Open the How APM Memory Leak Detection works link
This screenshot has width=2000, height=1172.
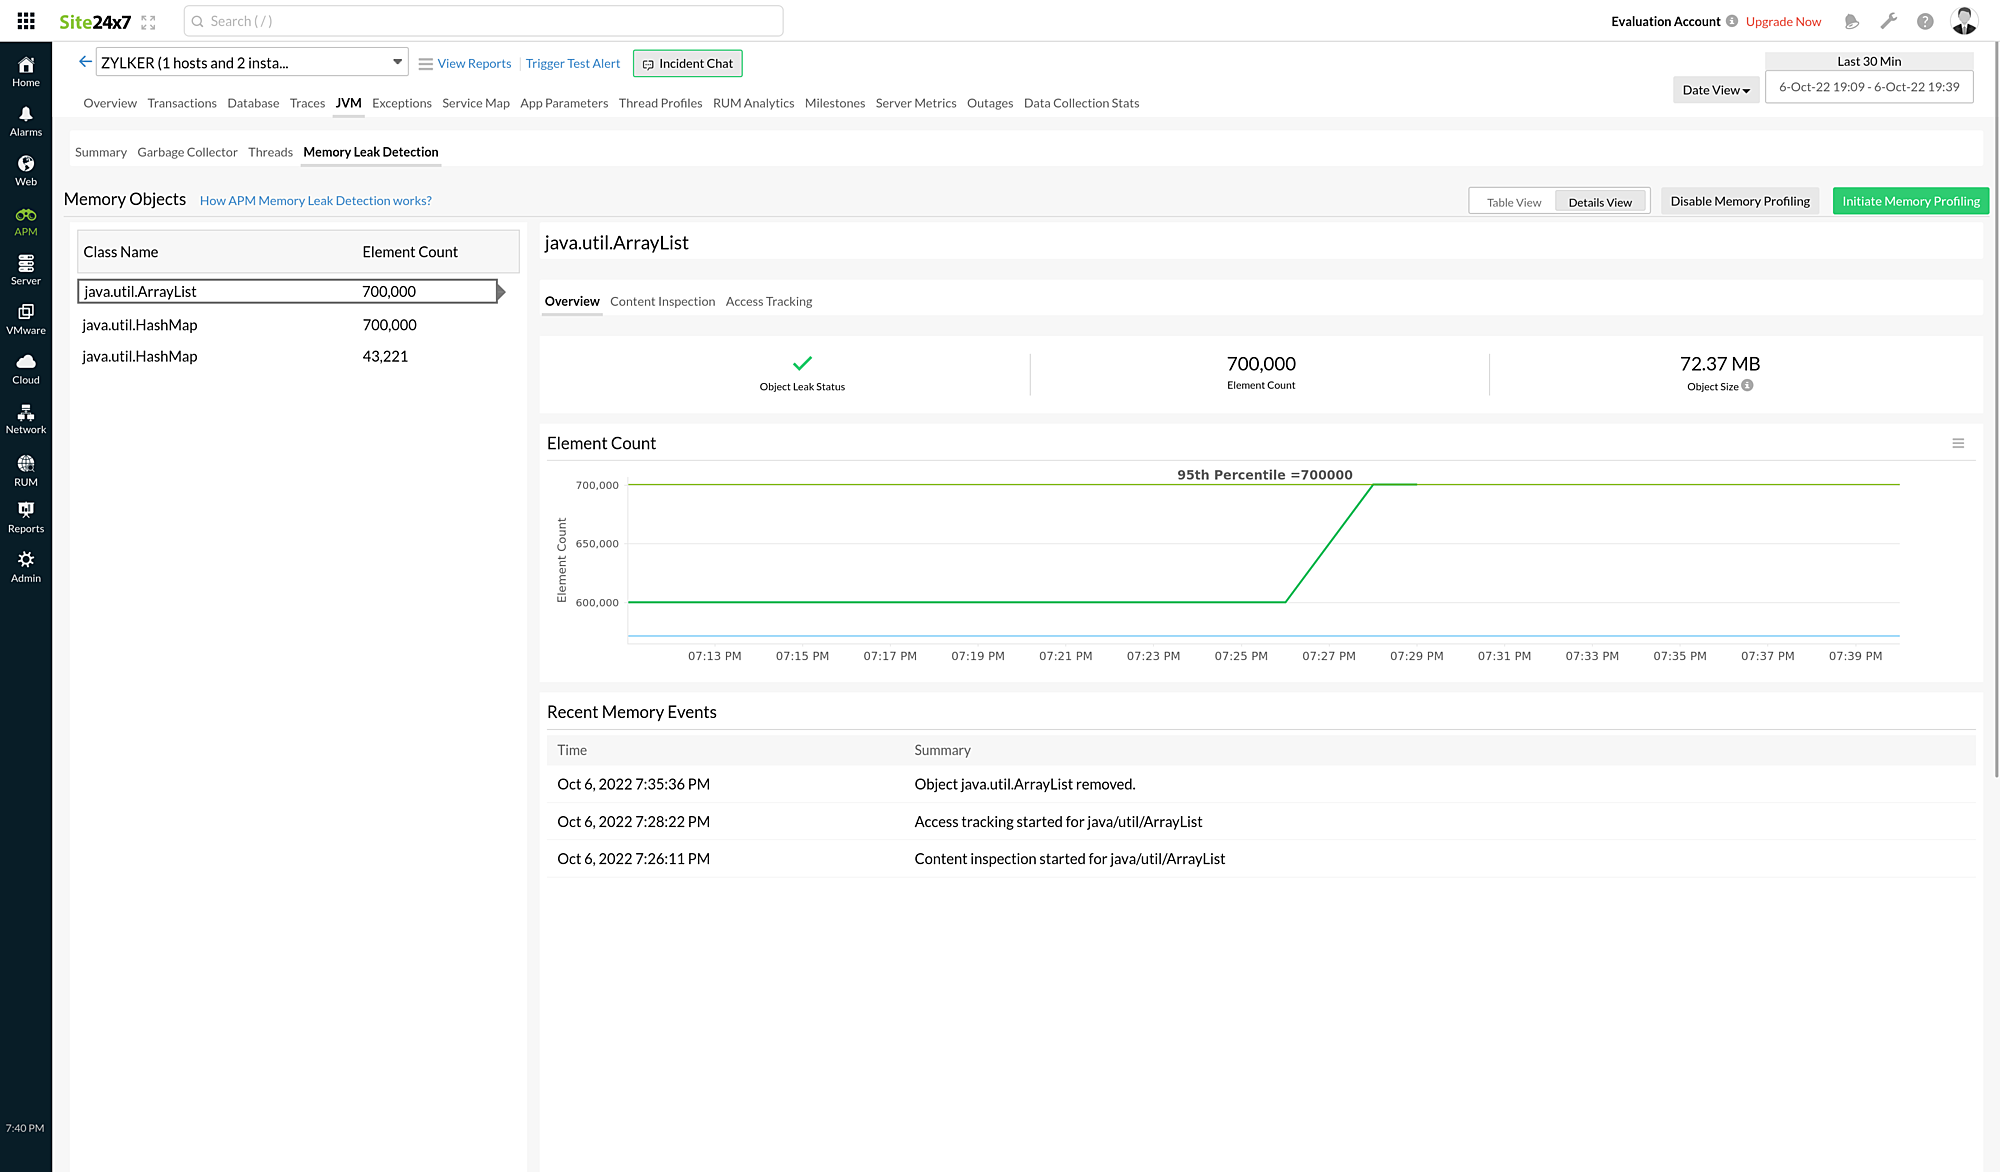pos(316,200)
